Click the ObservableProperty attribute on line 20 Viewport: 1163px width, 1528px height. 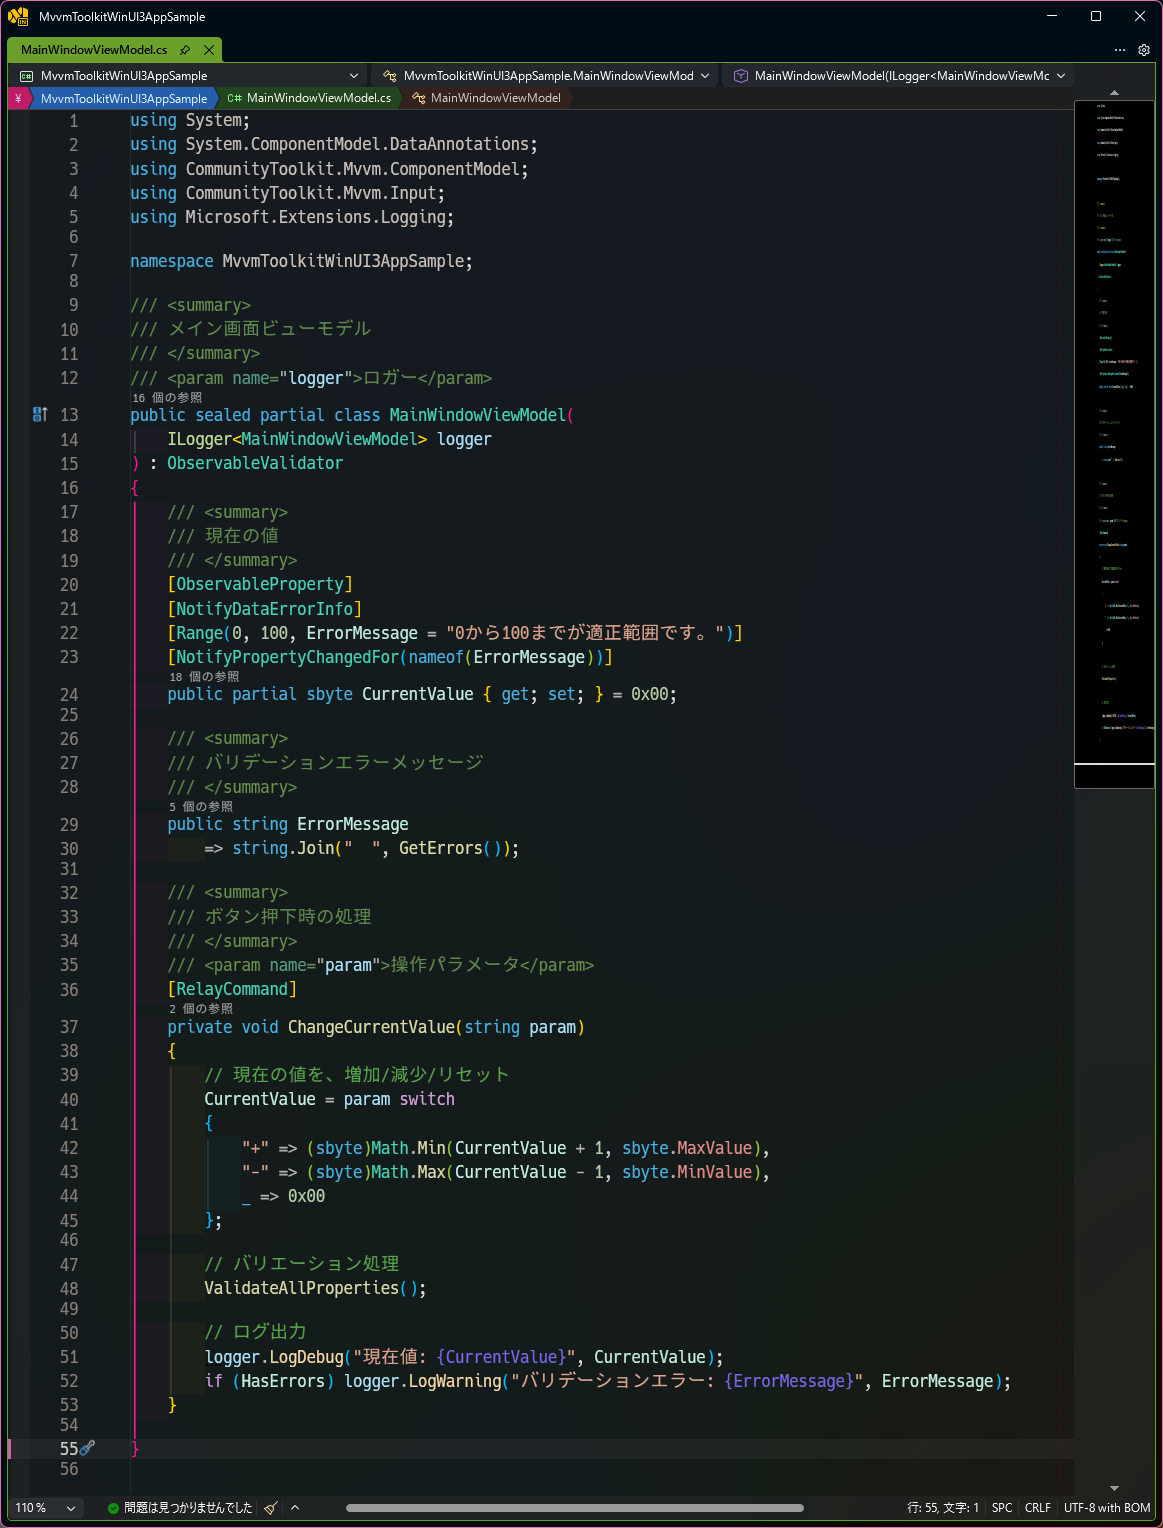pos(260,584)
